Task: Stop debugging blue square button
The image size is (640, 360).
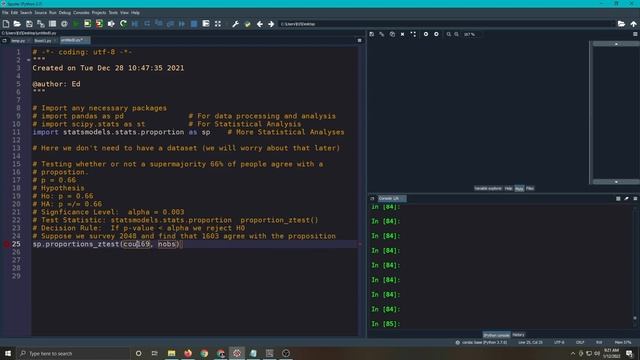Action: [194, 24]
